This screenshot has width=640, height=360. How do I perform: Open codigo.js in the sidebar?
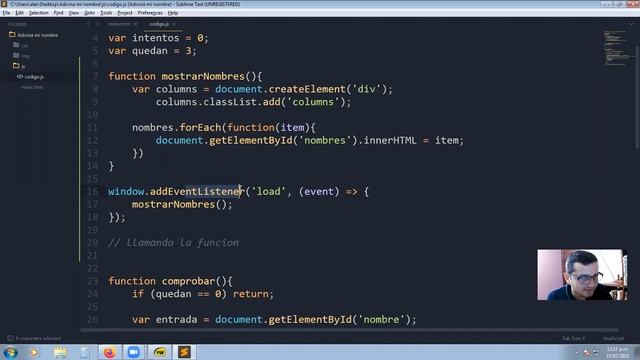[34, 77]
